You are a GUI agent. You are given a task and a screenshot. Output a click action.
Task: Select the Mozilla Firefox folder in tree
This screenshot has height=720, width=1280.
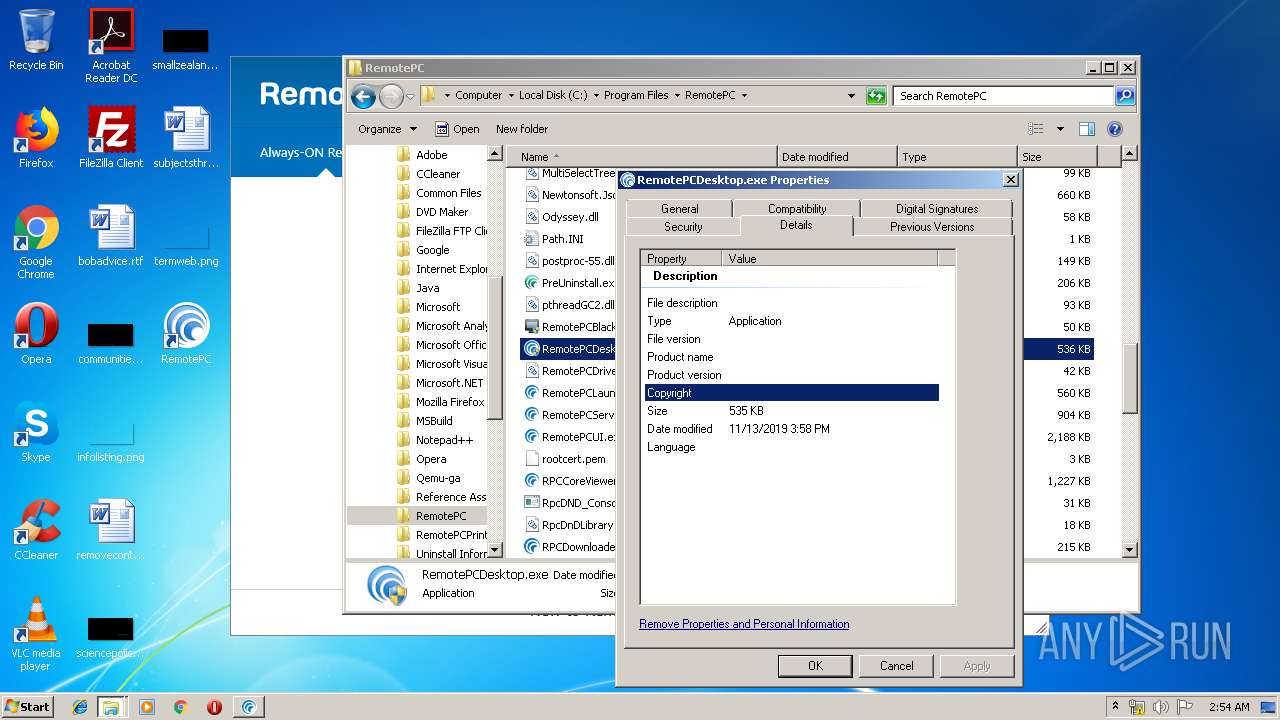[450, 402]
